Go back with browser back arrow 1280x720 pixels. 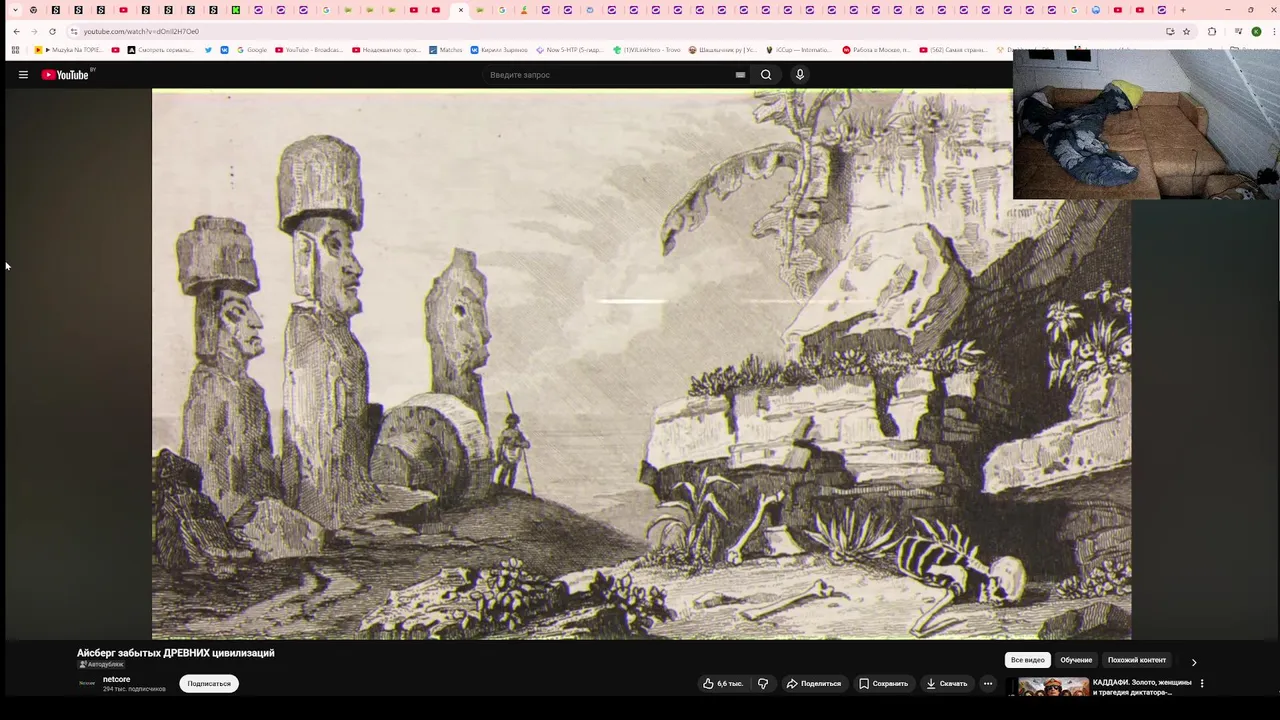click(x=16, y=31)
